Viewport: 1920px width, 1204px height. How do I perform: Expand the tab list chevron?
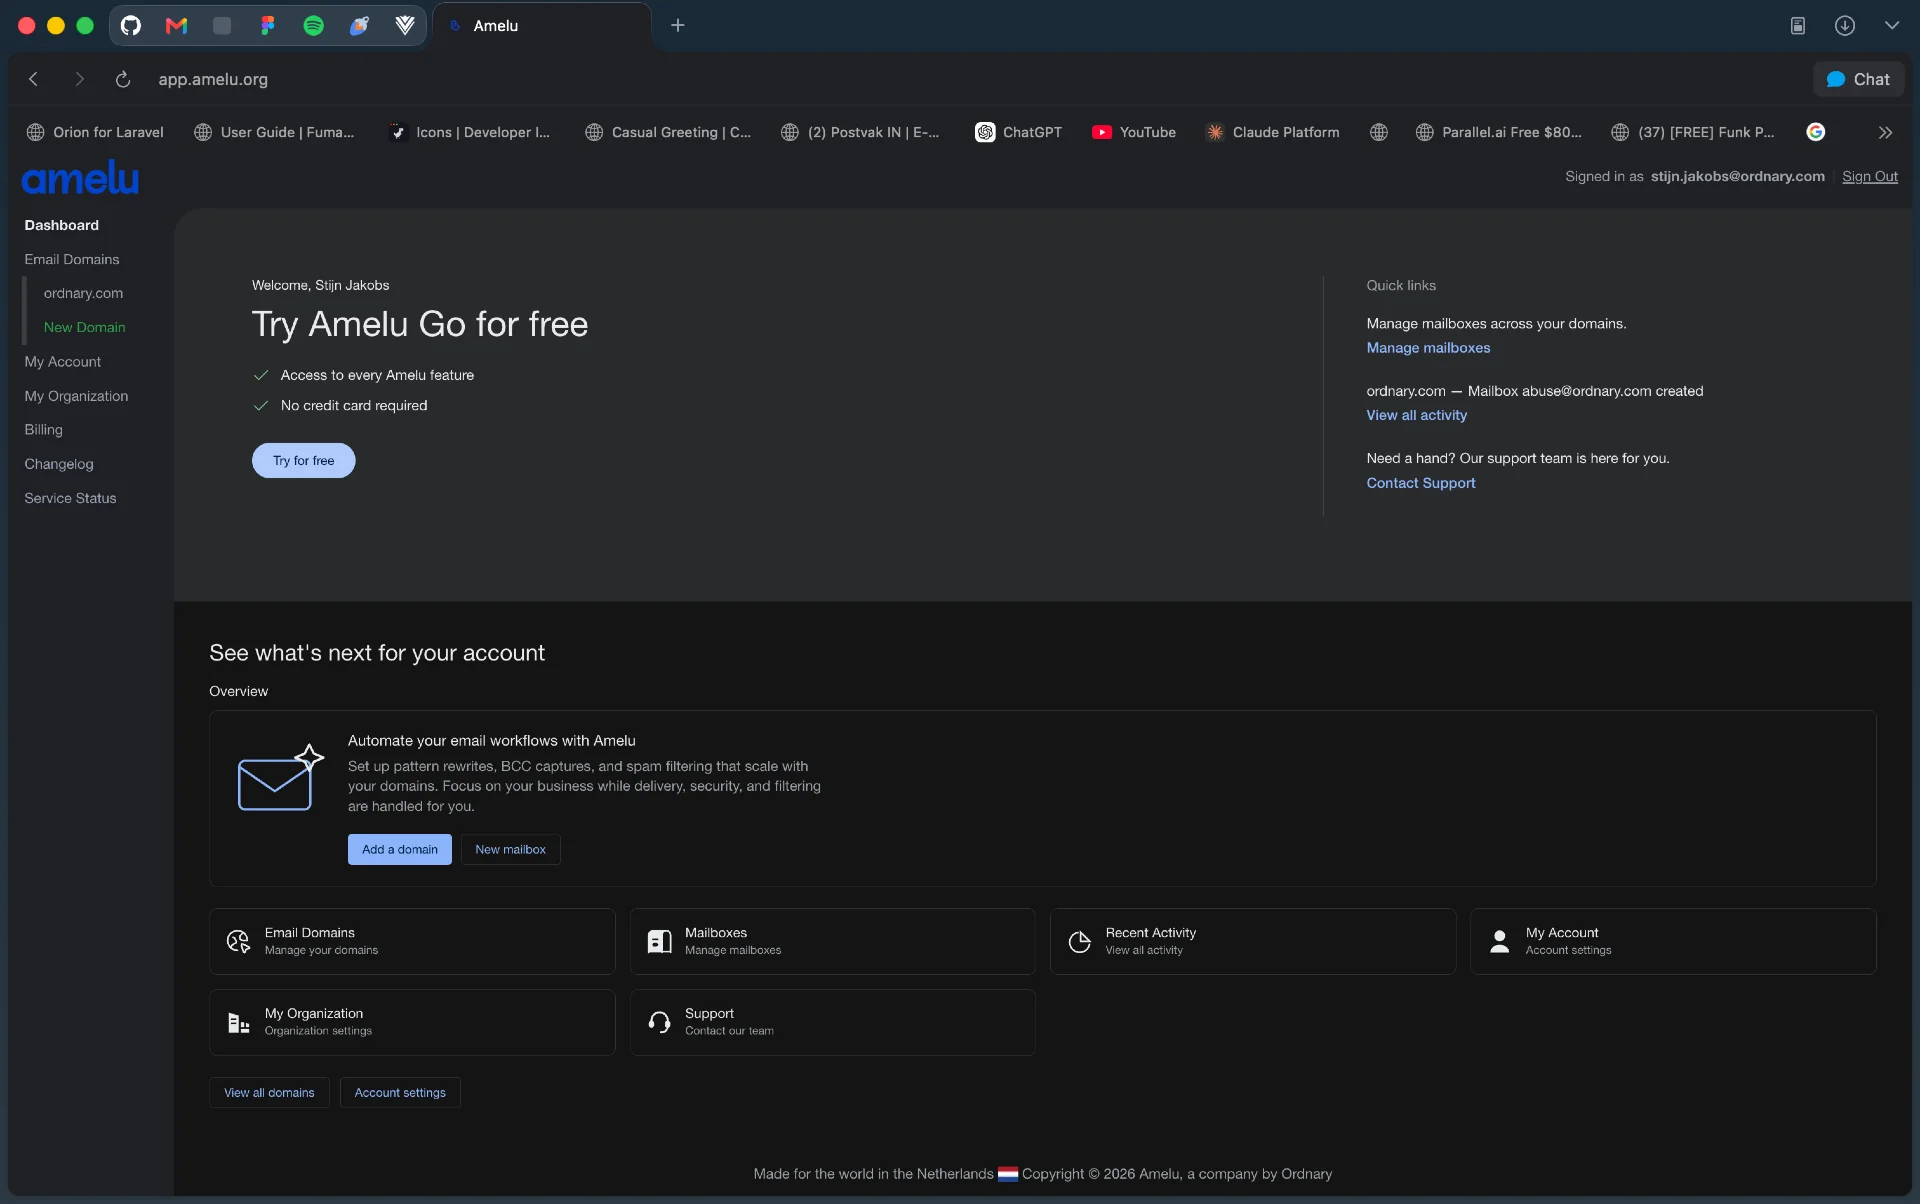point(1891,26)
